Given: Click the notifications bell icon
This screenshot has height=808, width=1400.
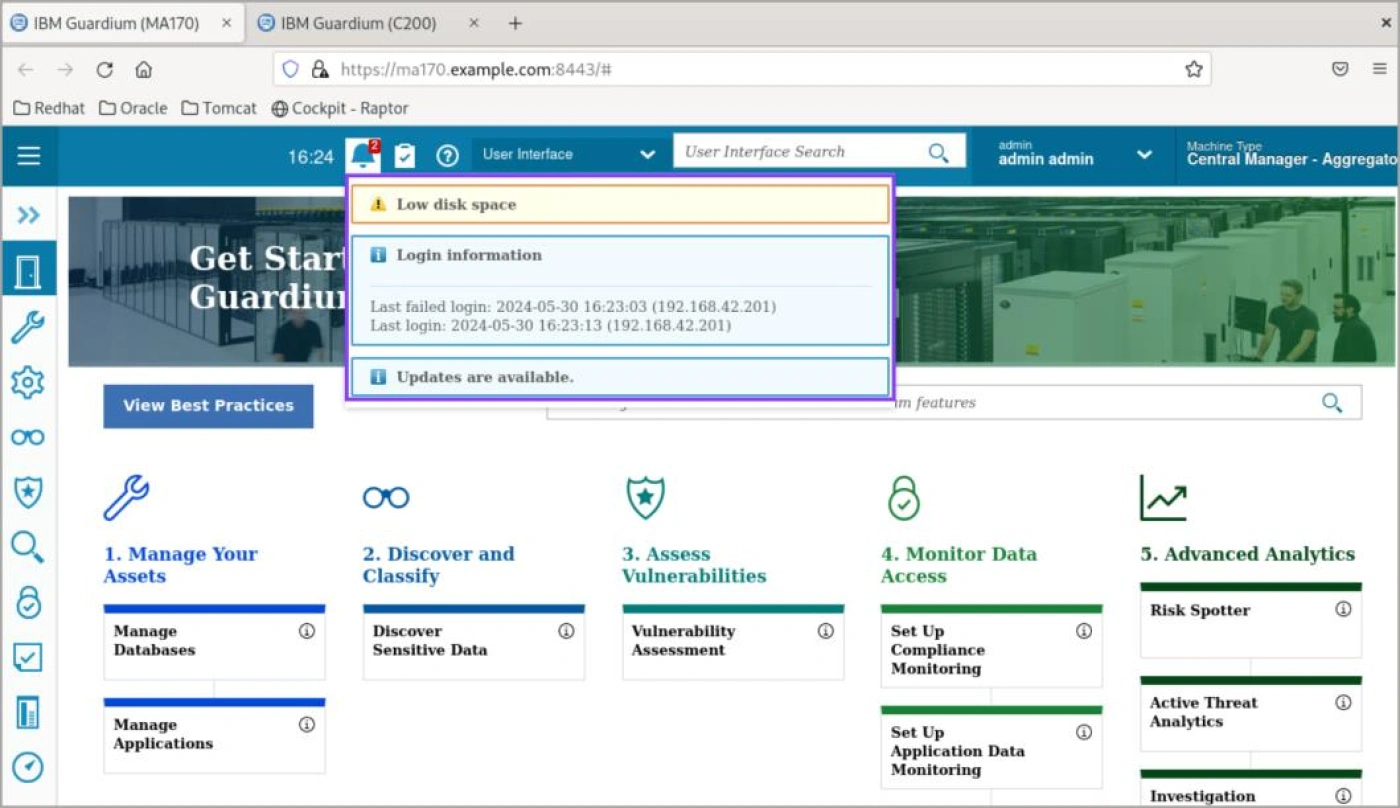Looking at the screenshot, I should click(363, 155).
